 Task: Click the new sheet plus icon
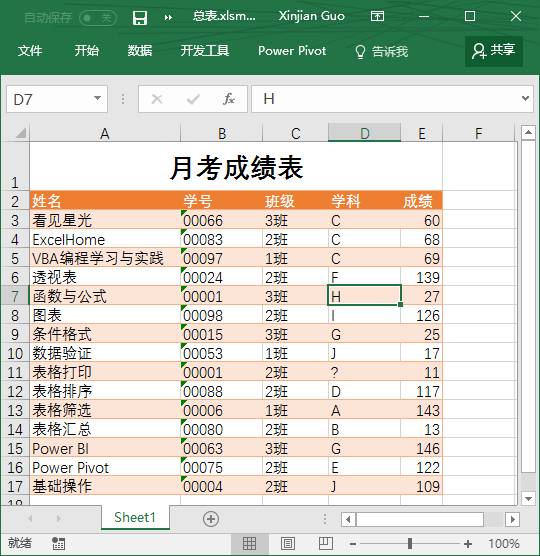tap(211, 519)
